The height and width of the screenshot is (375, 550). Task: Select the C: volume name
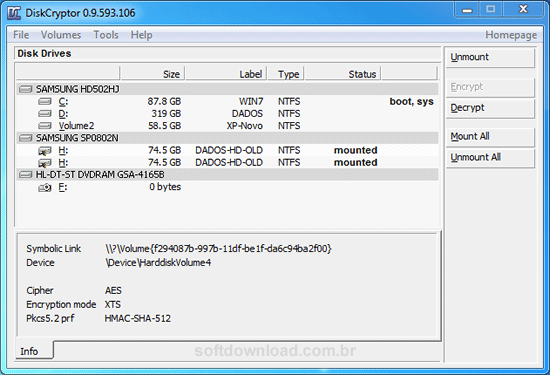[x=63, y=102]
